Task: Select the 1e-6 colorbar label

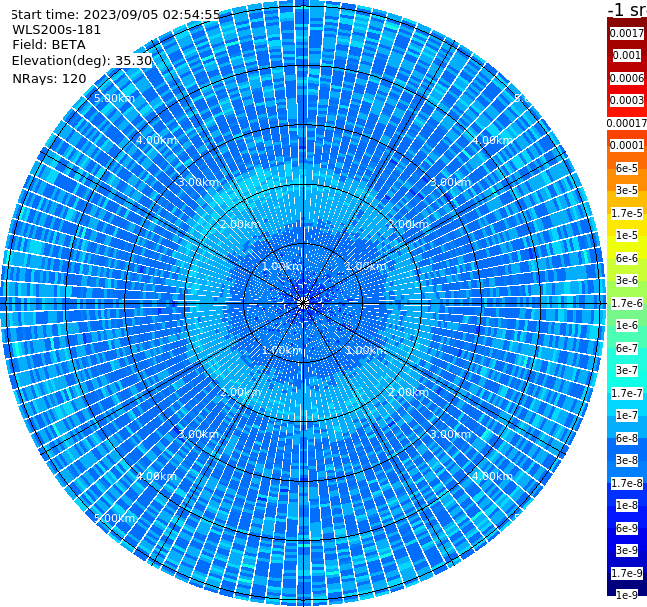Action: tap(627, 325)
